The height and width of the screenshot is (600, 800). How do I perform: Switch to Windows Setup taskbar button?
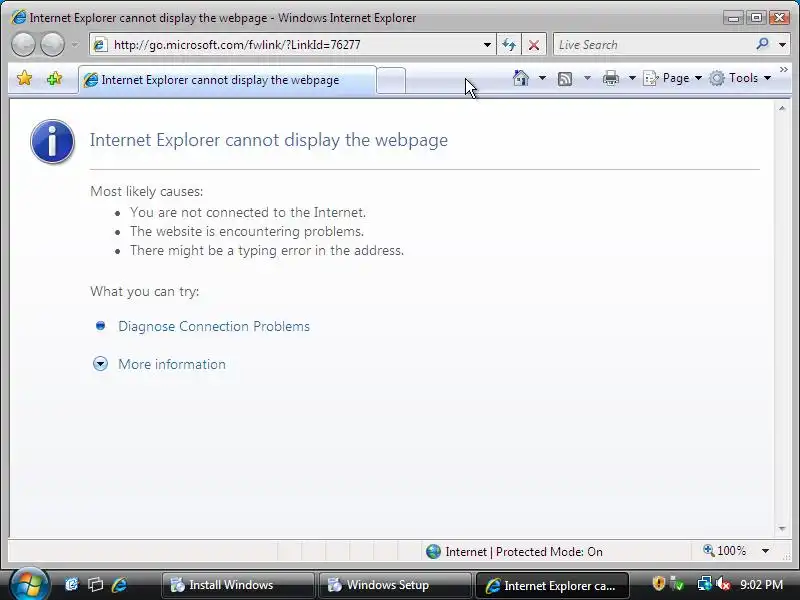point(395,585)
